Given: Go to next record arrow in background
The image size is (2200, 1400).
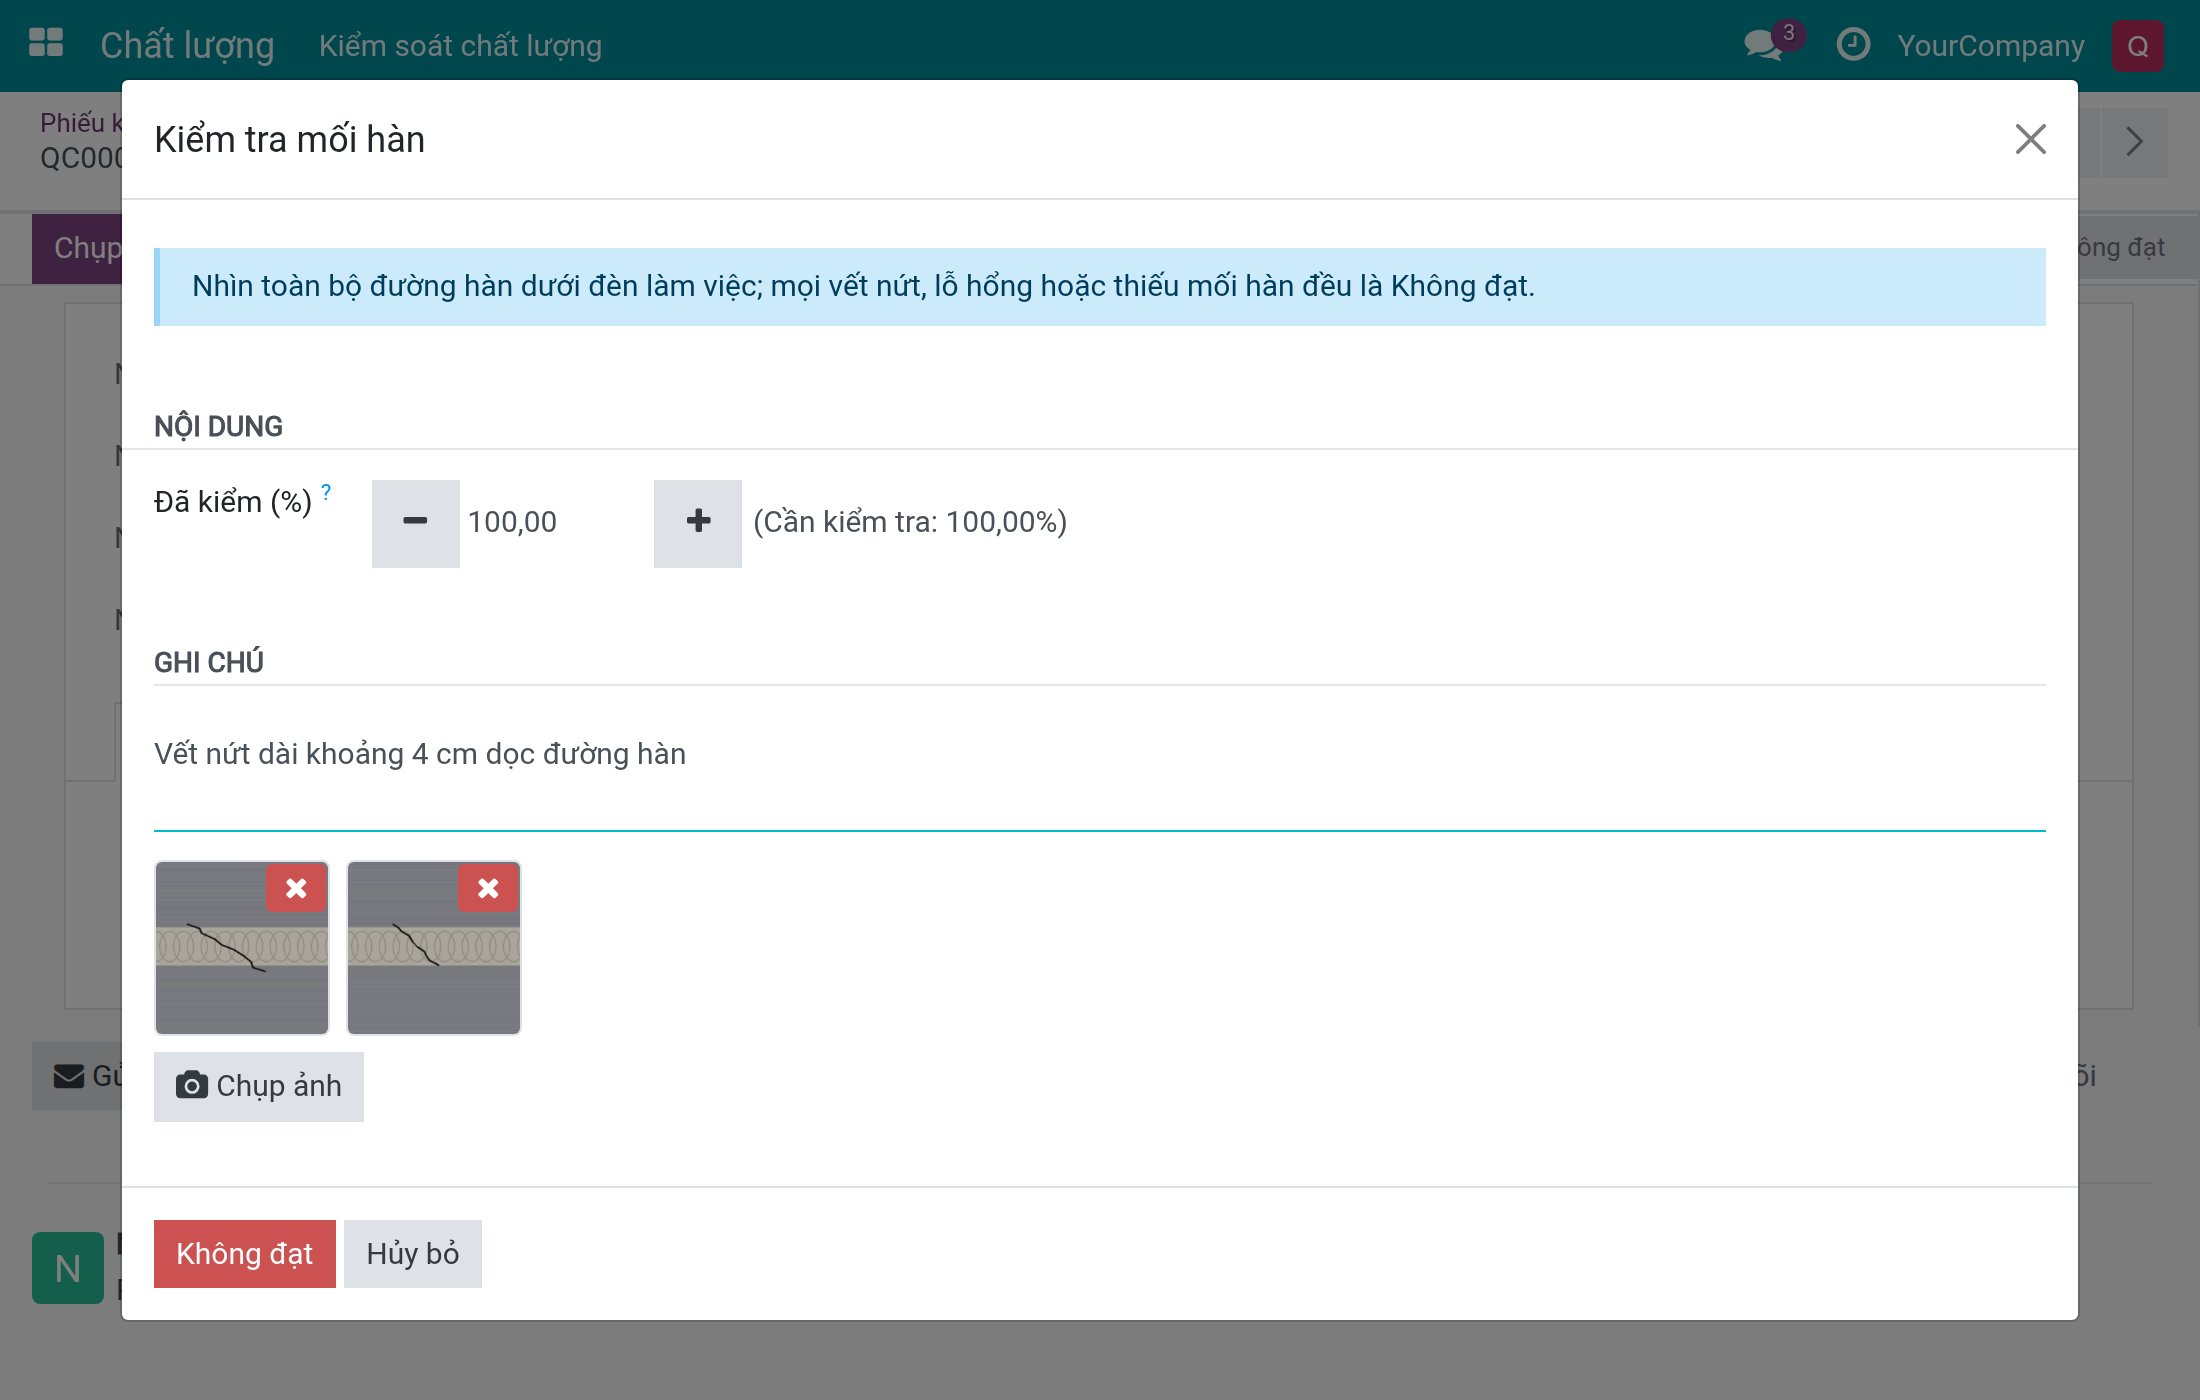Looking at the screenshot, I should [2134, 142].
